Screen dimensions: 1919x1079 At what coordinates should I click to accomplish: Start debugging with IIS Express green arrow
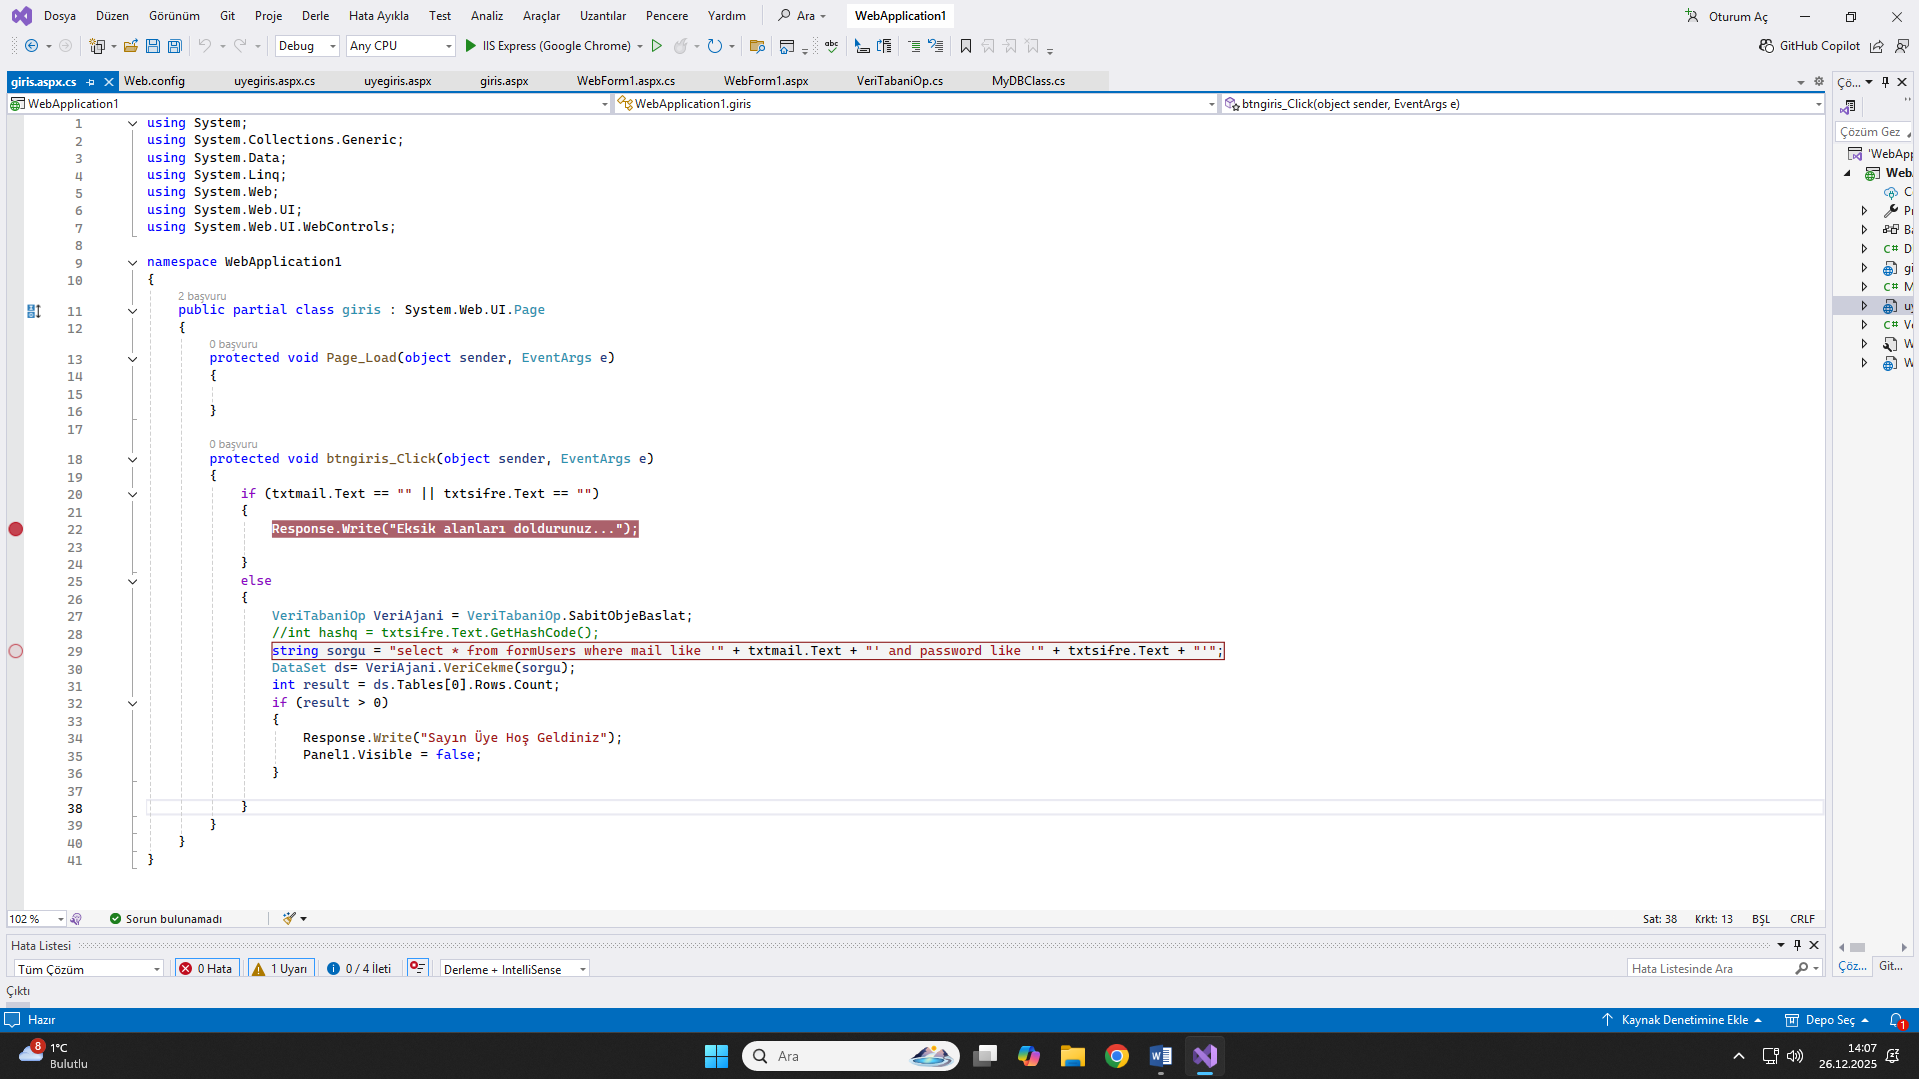click(x=471, y=46)
